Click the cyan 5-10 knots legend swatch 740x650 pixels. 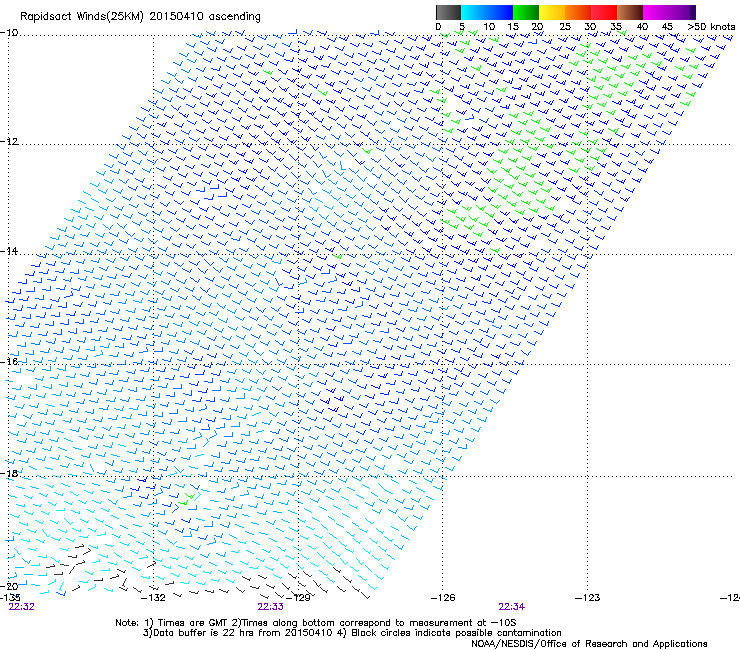pyautogui.click(x=474, y=12)
